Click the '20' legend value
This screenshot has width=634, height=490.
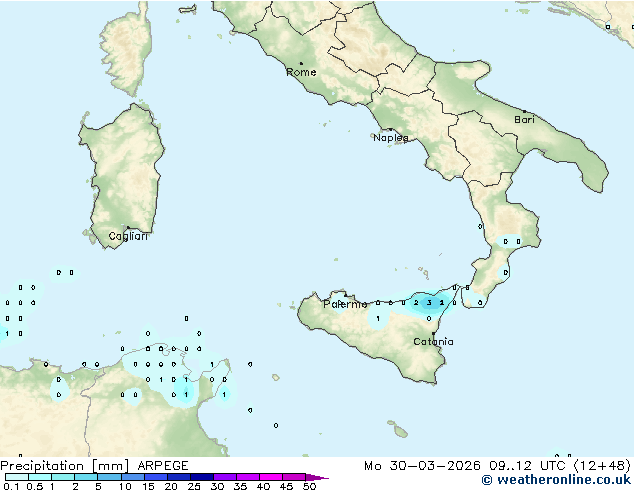(x=171, y=486)
